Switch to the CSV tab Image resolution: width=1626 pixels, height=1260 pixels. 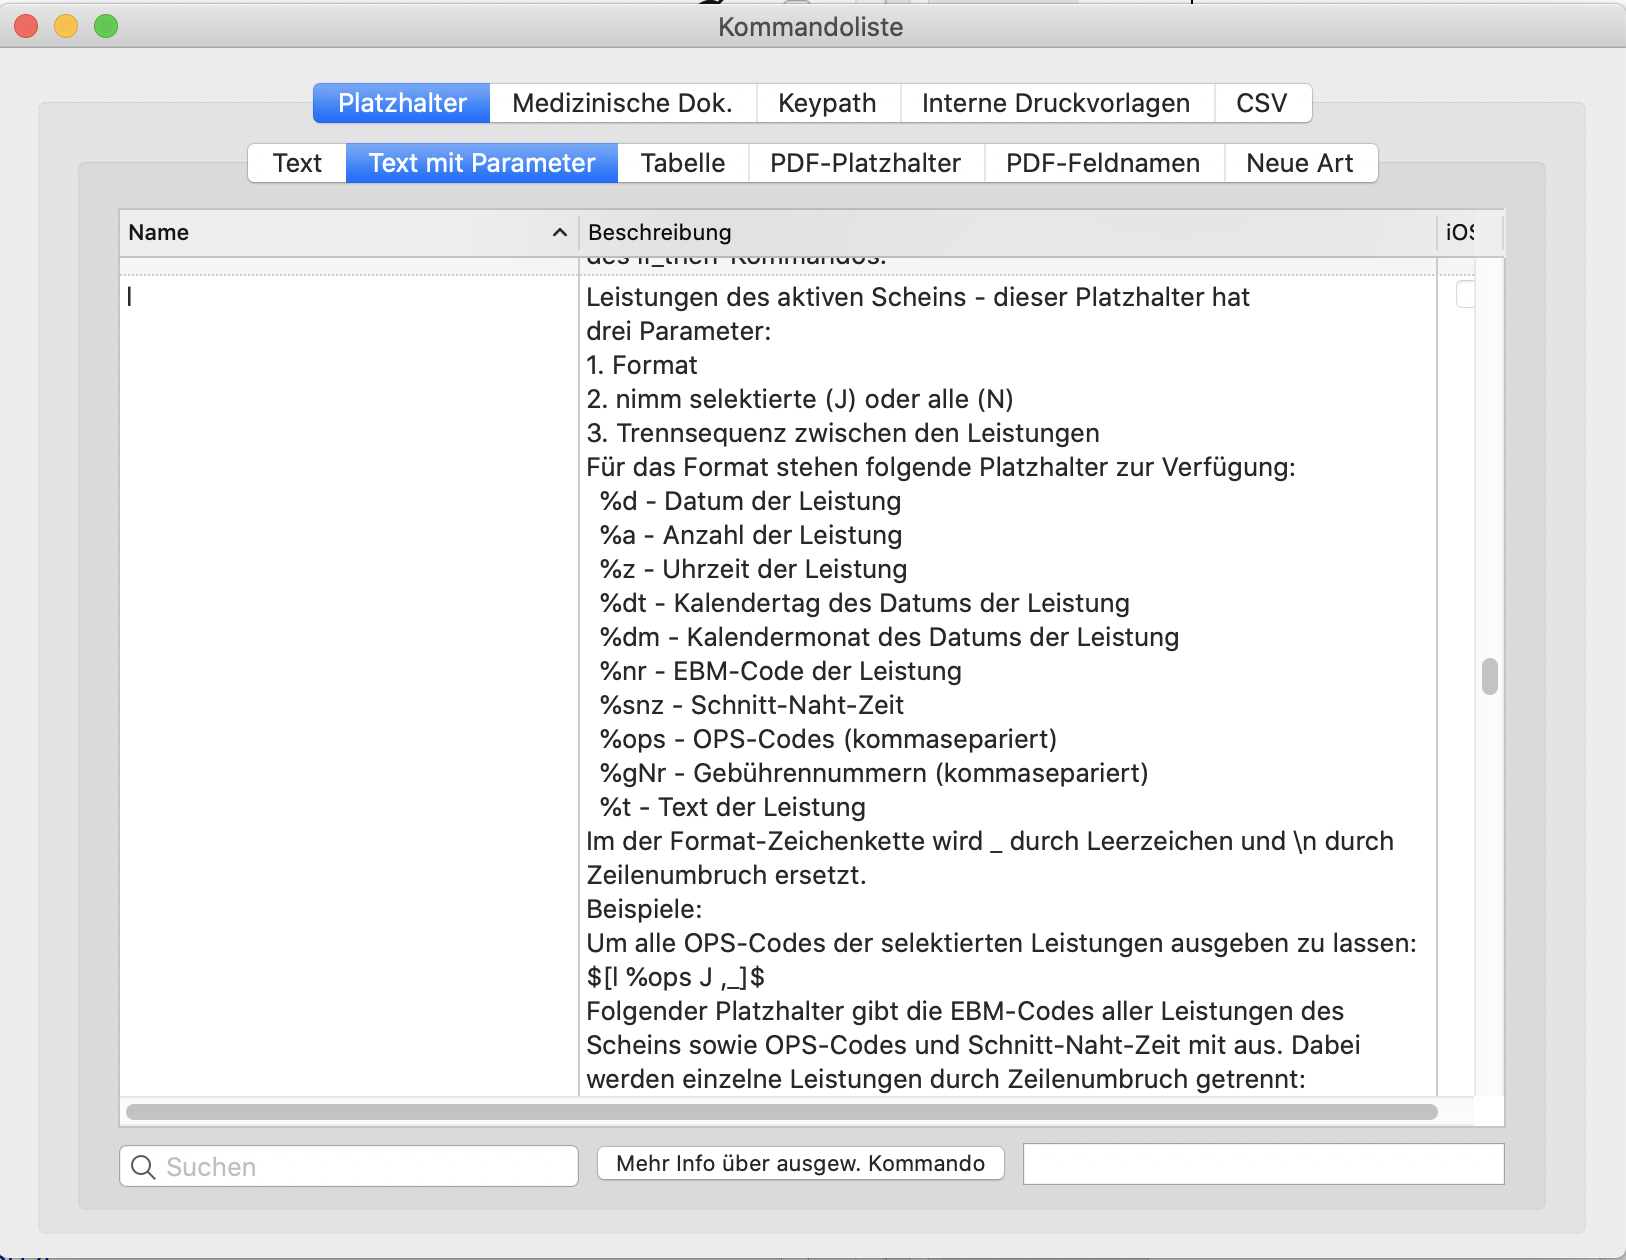(x=1262, y=103)
